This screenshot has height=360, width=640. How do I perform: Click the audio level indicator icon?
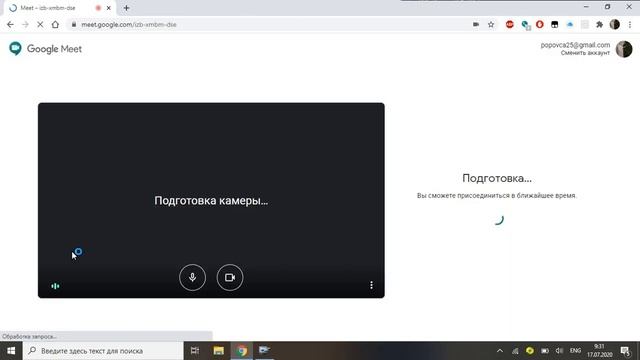[x=56, y=286]
